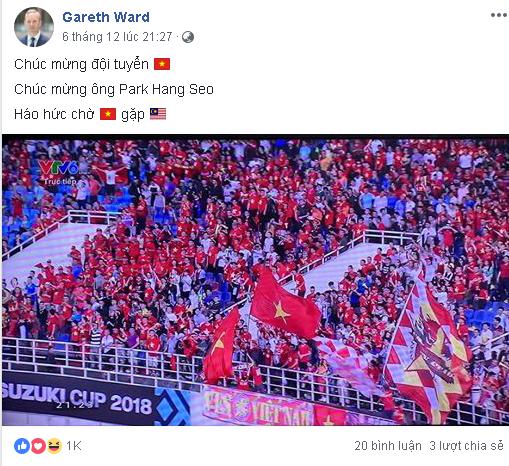Screen dimensions: 509x466
Task: Click the blue Like reaction icon
Action: [x=22, y=446]
